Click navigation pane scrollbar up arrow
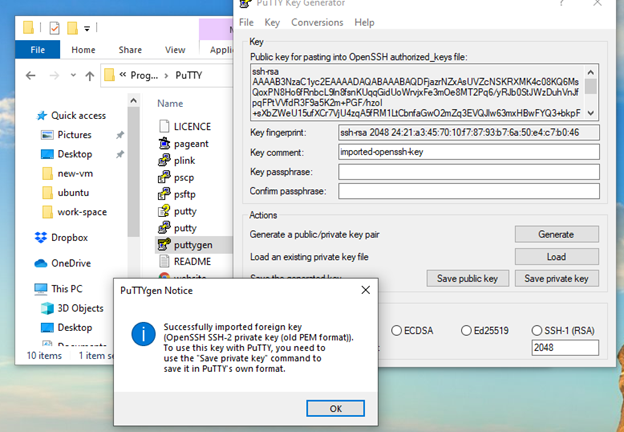624x432 pixels. click(x=134, y=101)
